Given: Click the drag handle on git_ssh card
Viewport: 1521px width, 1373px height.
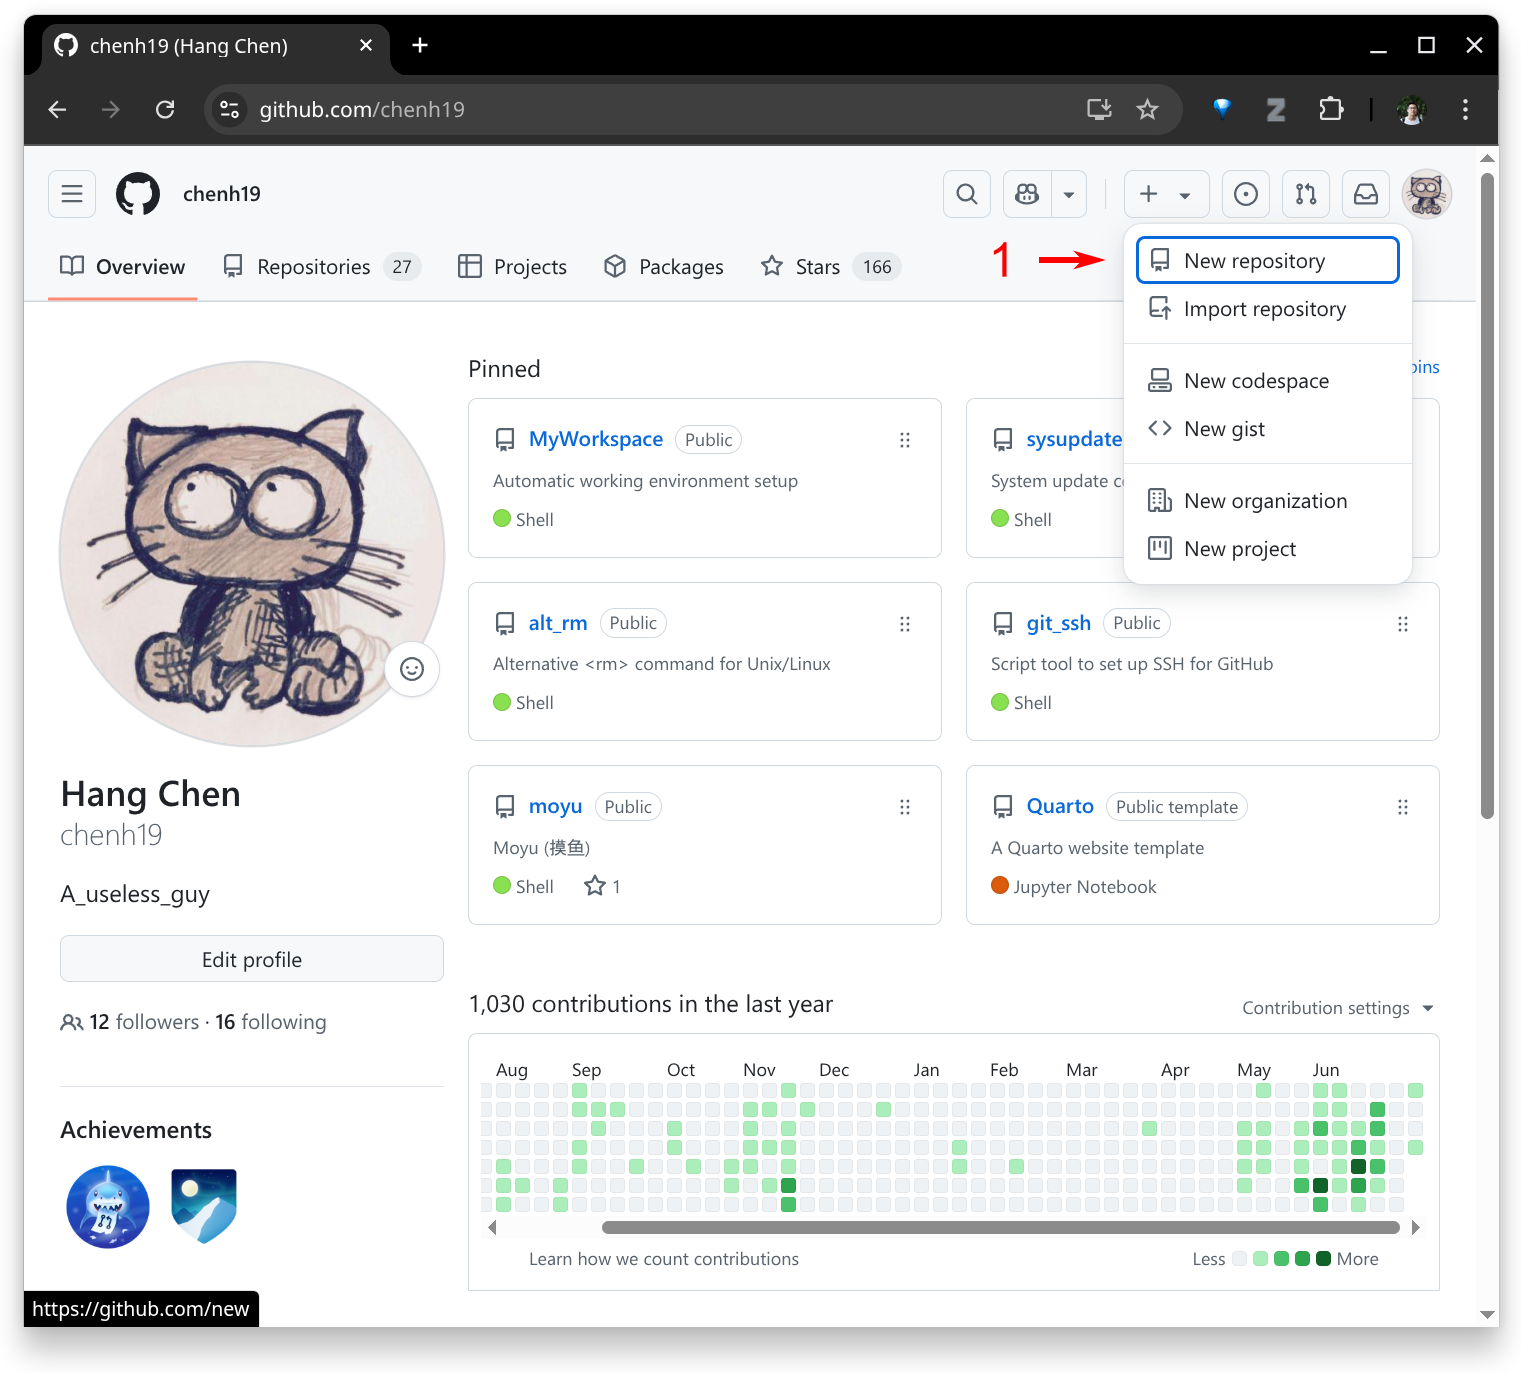Looking at the screenshot, I should 1403,624.
